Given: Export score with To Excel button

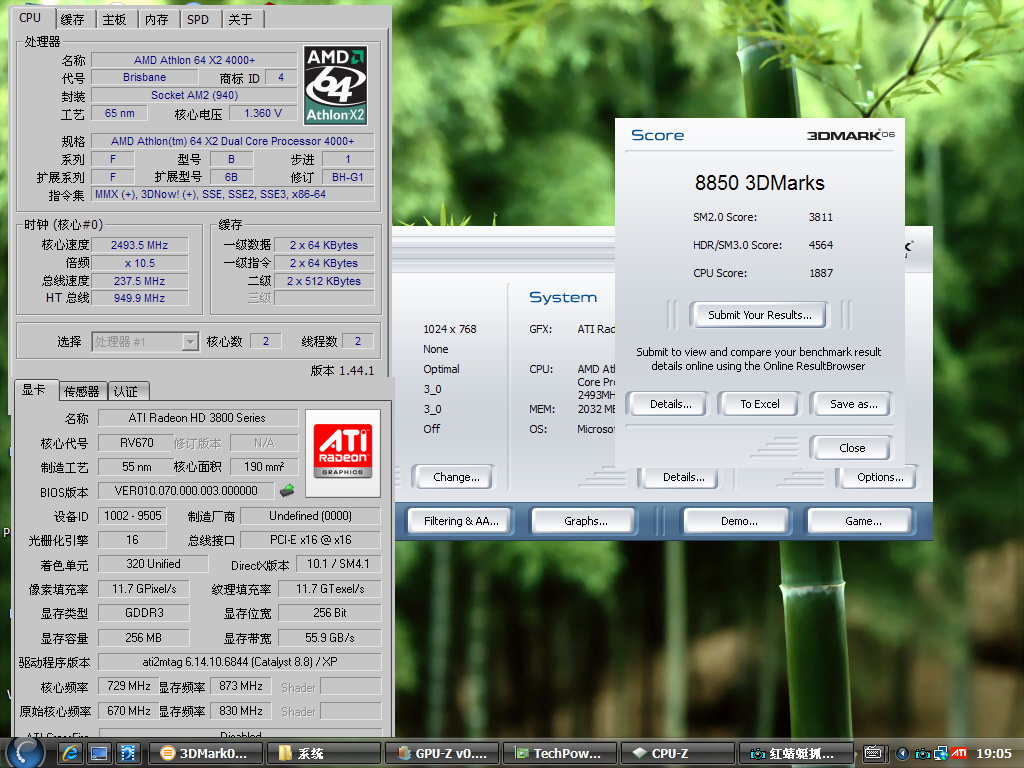Looking at the screenshot, I should tap(760, 404).
